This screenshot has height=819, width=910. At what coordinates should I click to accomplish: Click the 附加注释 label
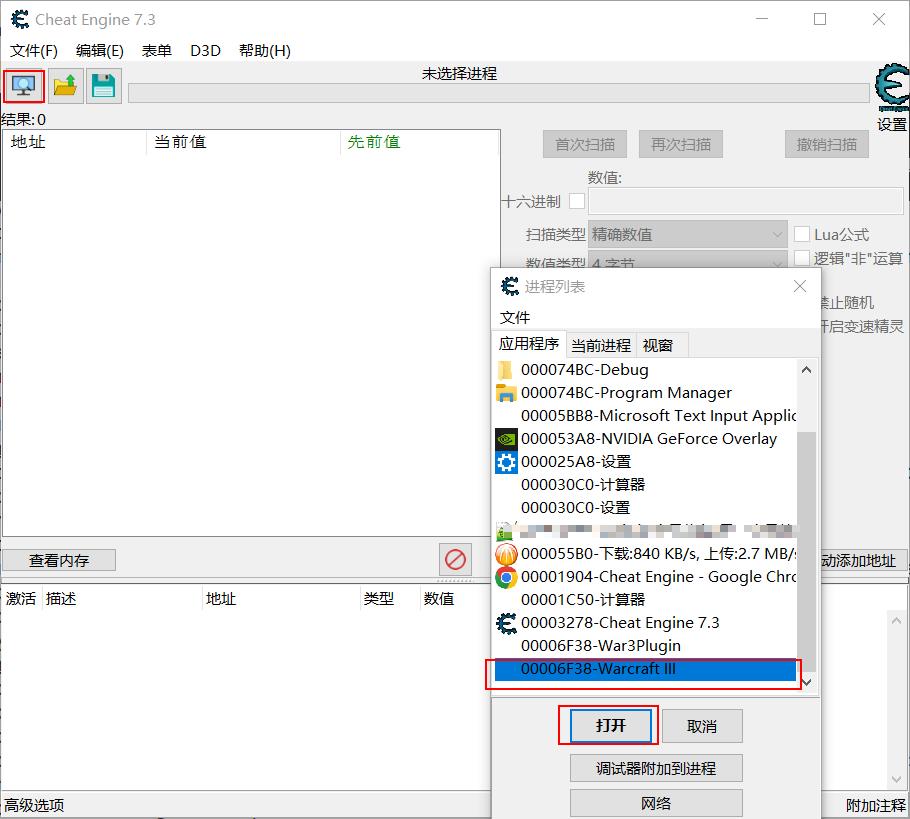coord(876,805)
